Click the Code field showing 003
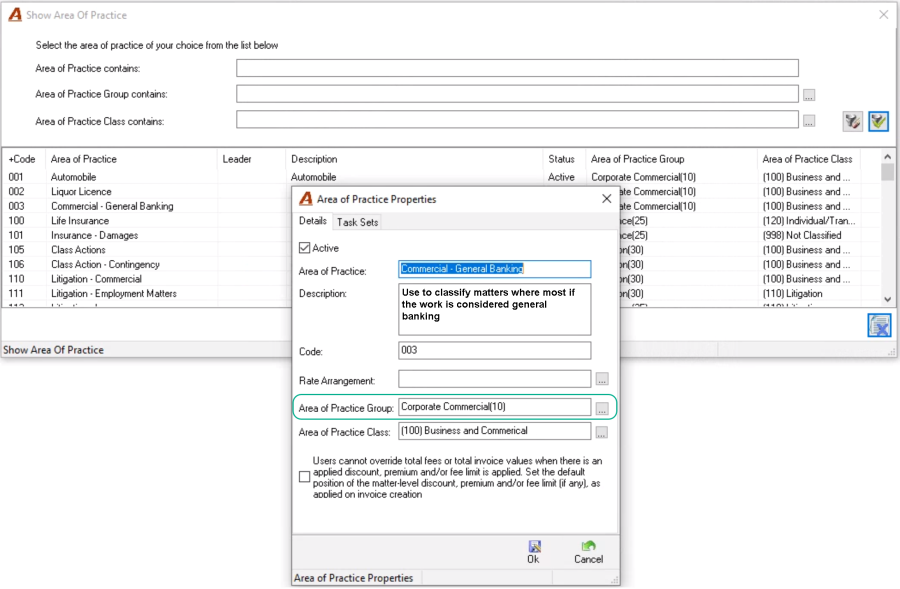The height and width of the screenshot is (589, 900). pos(494,351)
